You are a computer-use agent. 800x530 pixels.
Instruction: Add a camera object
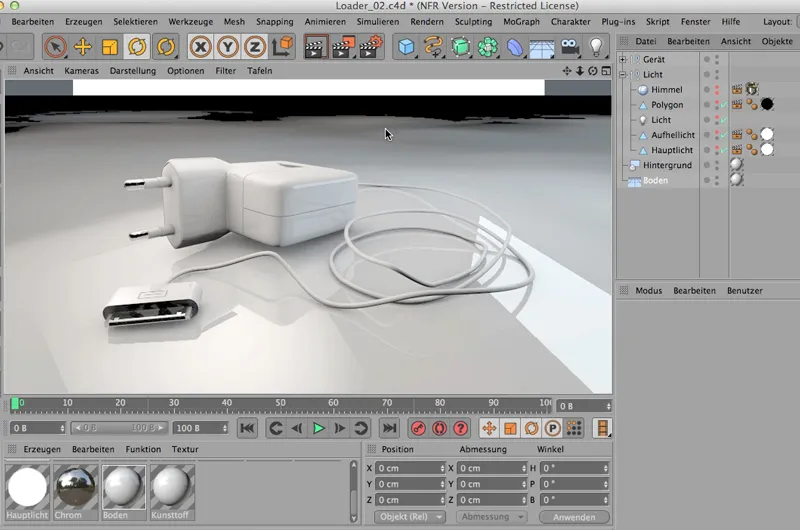pyautogui.click(x=569, y=47)
